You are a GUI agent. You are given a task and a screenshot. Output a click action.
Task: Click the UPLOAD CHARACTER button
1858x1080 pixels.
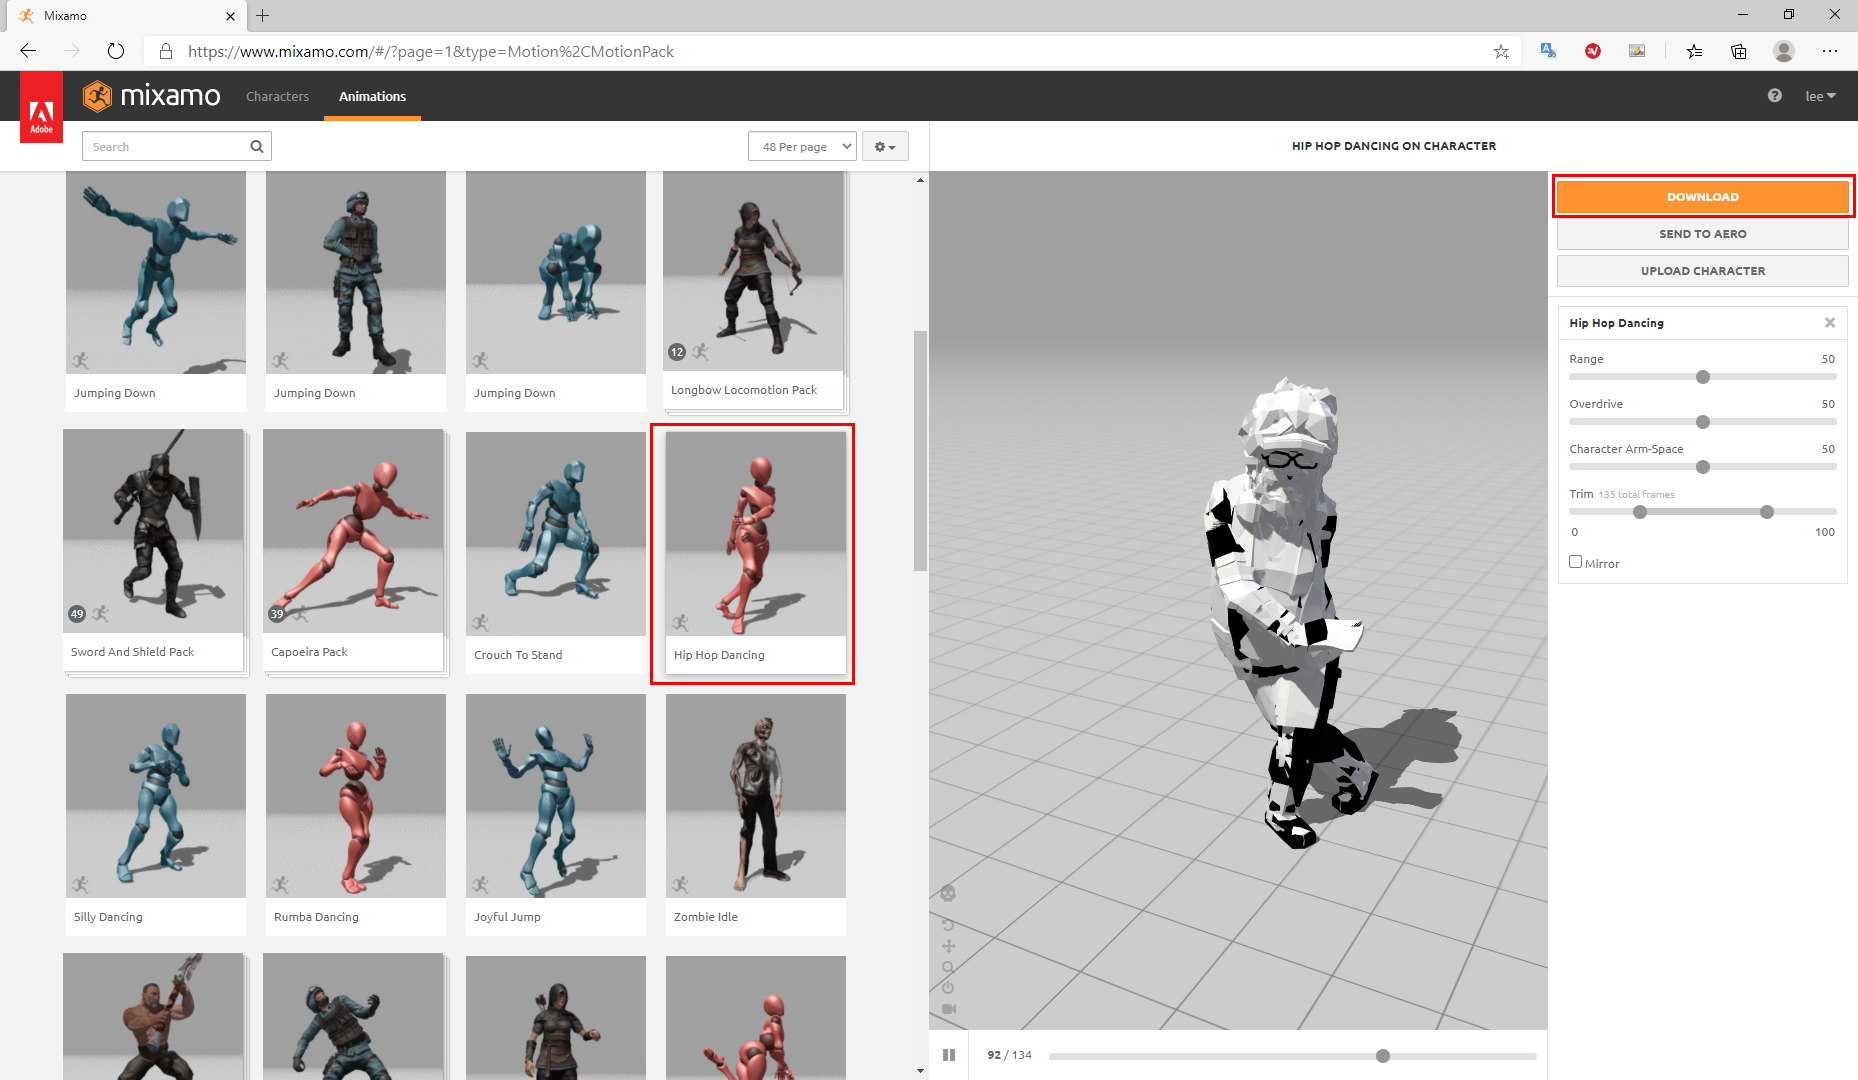[1703, 271]
